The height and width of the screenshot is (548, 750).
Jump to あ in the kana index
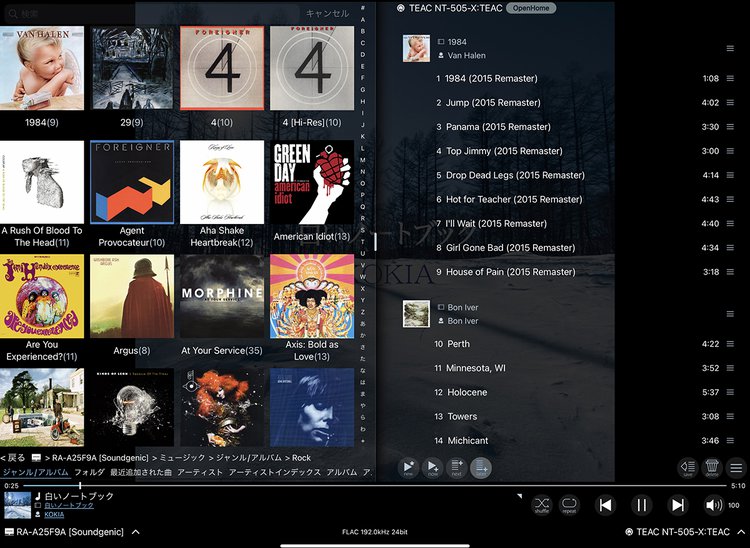(363, 324)
